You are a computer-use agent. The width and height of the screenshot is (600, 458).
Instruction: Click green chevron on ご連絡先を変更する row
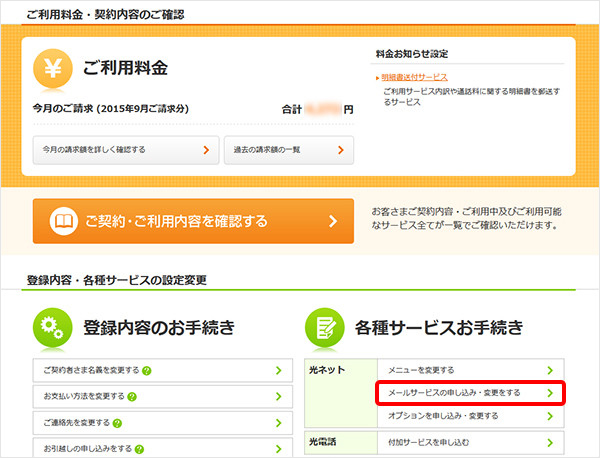point(279,423)
